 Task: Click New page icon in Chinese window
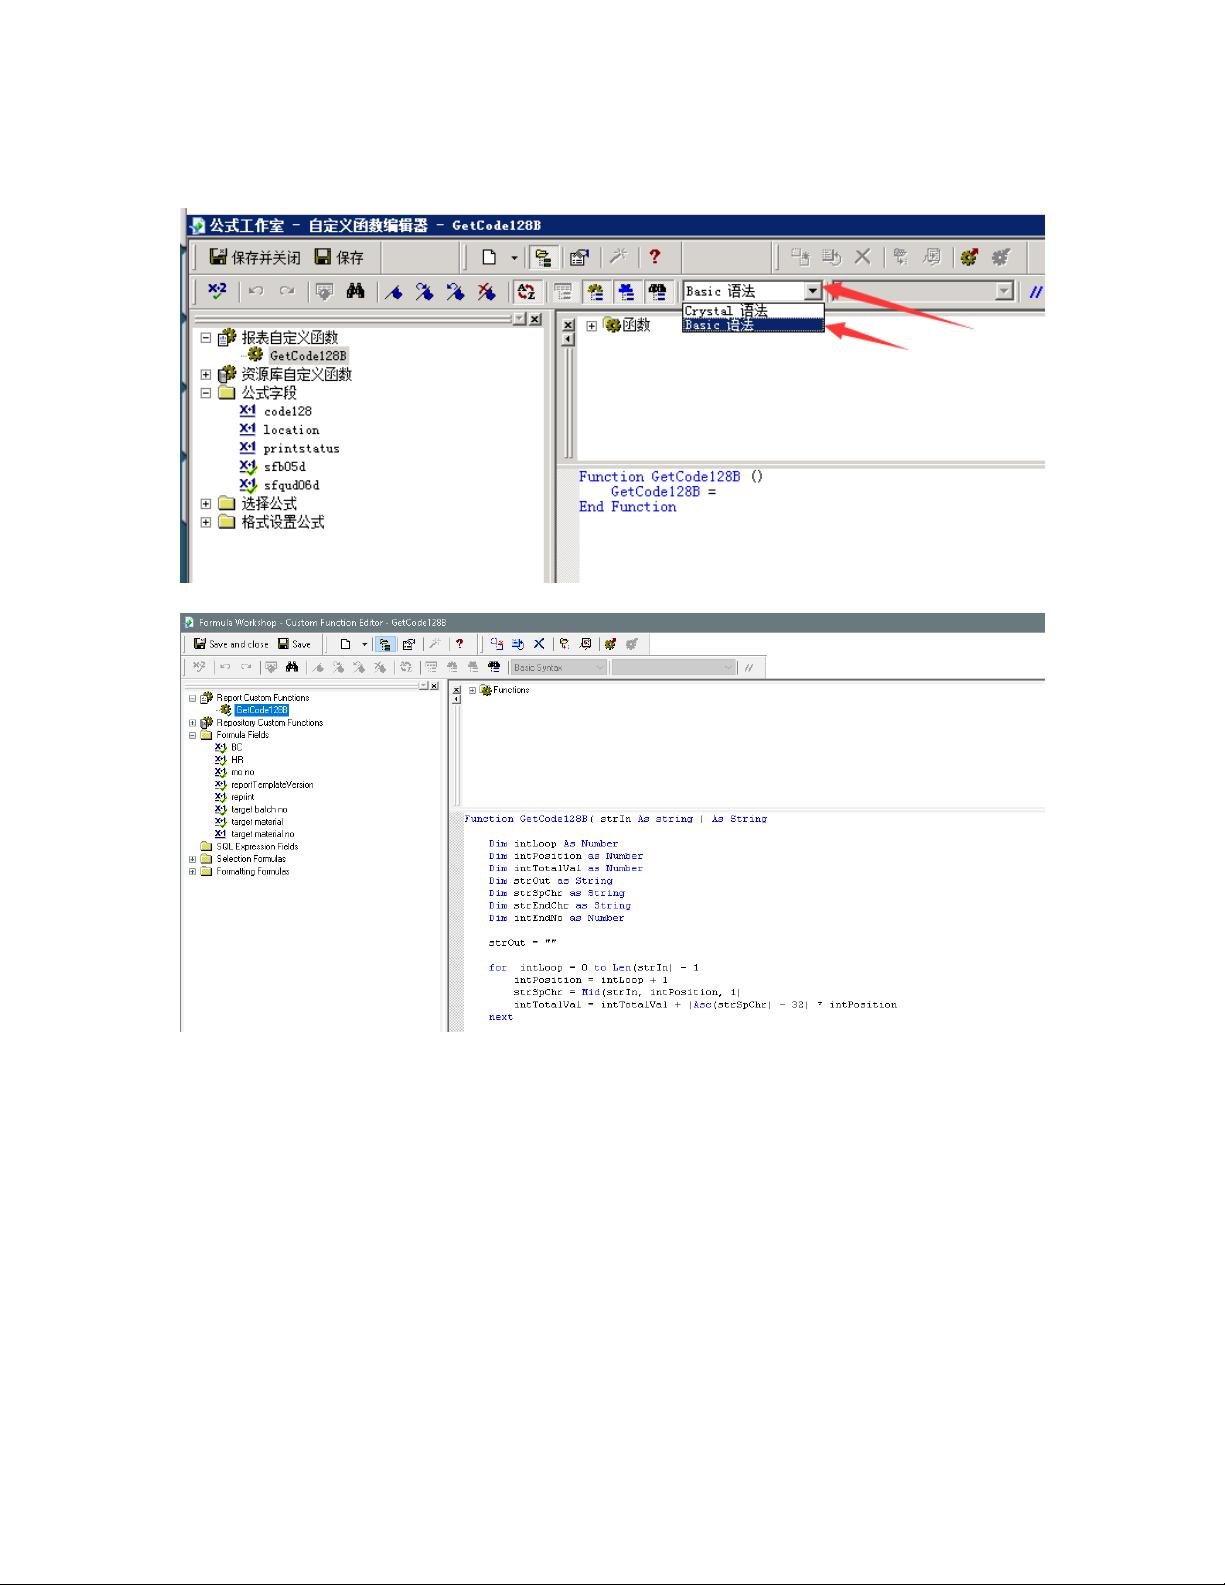click(x=489, y=257)
